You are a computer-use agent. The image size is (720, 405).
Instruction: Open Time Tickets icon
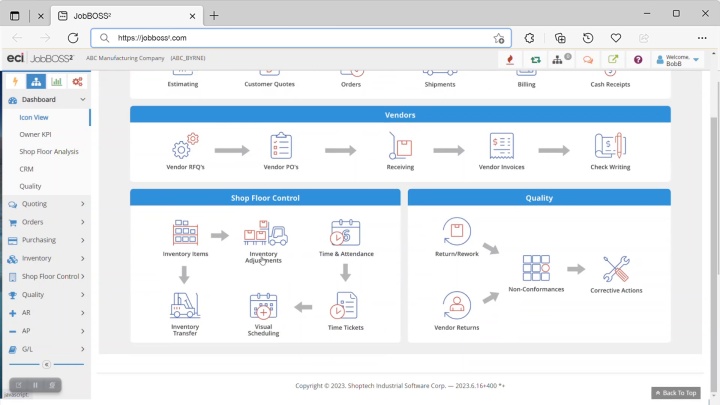click(x=345, y=306)
